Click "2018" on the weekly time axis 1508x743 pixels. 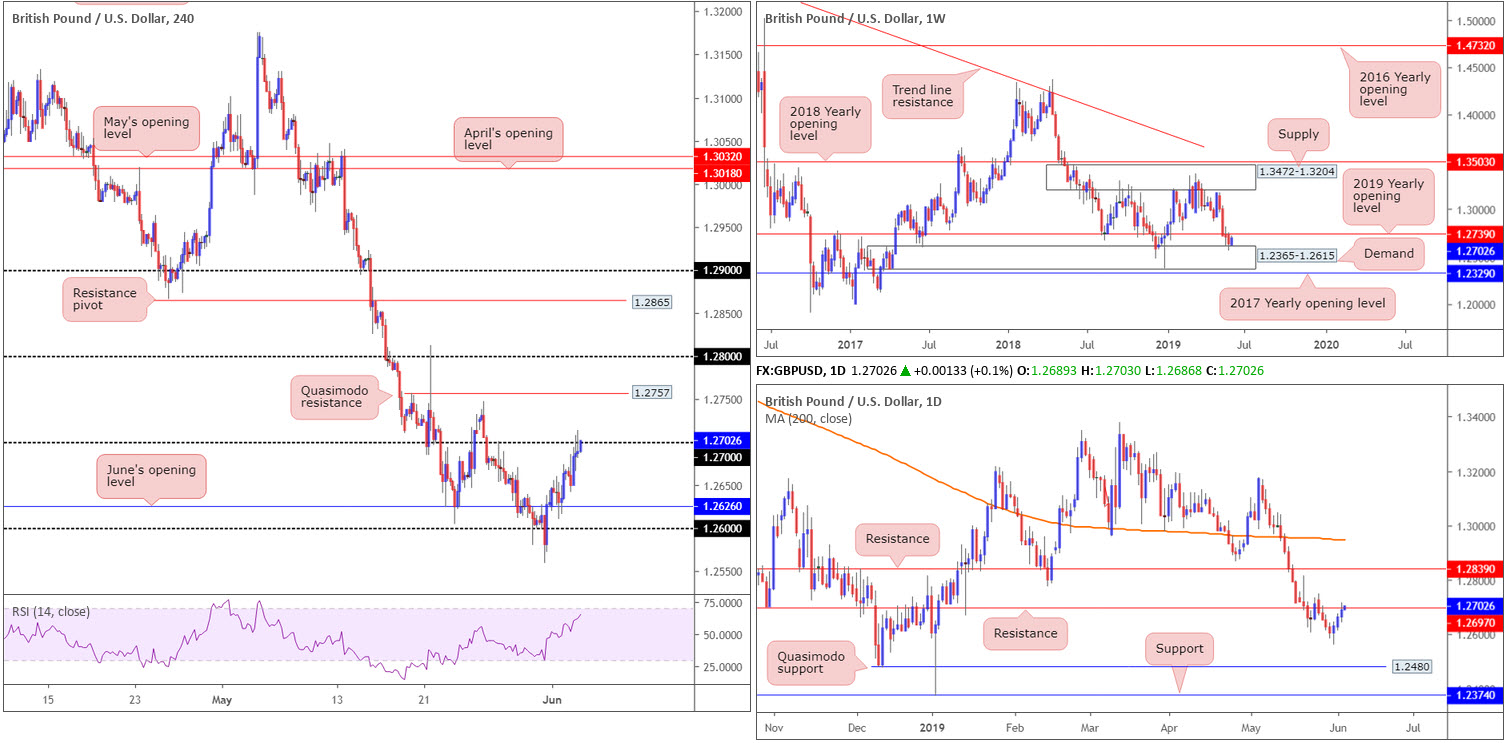pos(1007,345)
